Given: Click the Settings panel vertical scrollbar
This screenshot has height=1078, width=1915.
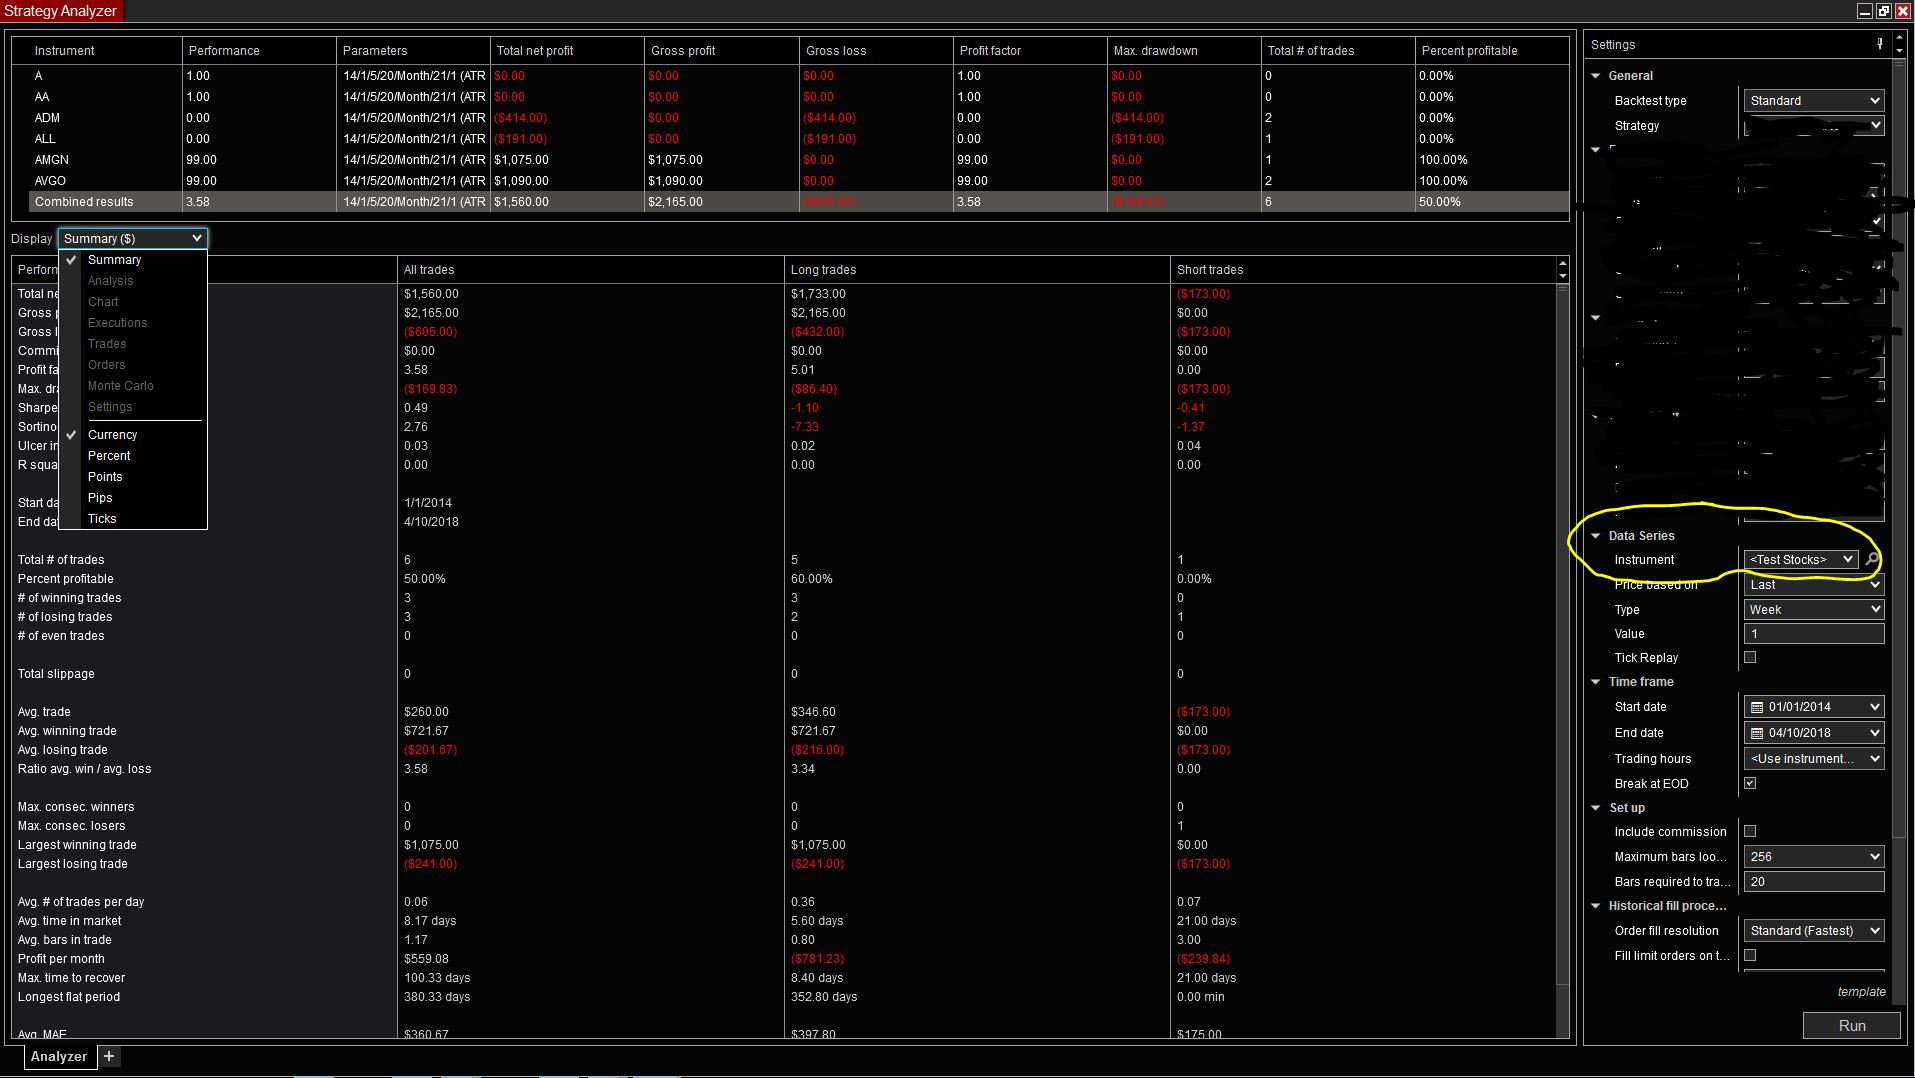Looking at the screenshot, I should click(x=1899, y=450).
